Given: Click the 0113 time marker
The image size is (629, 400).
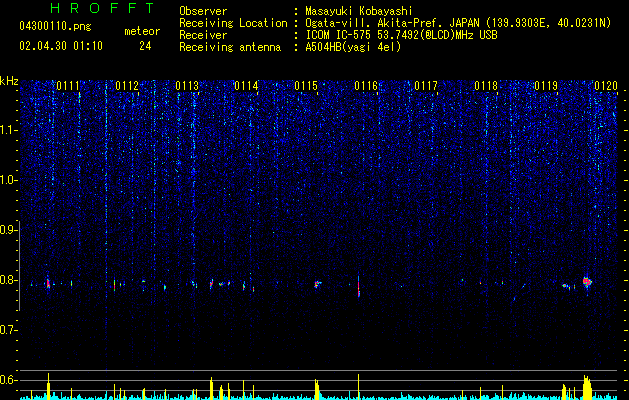Looking at the screenshot, I should click(187, 86).
